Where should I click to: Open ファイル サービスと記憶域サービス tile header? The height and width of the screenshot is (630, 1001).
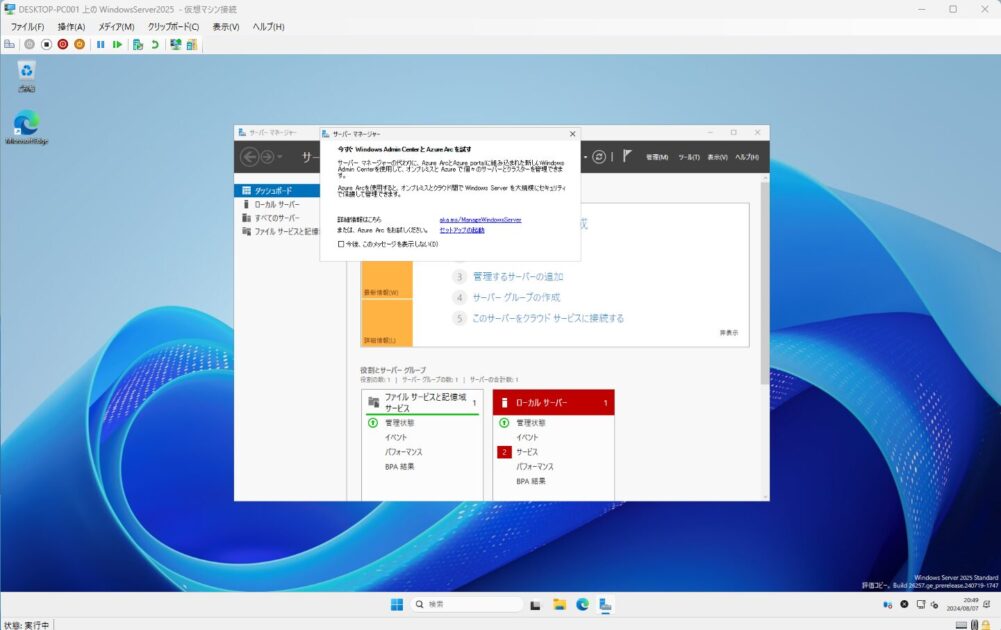[x=422, y=402]
